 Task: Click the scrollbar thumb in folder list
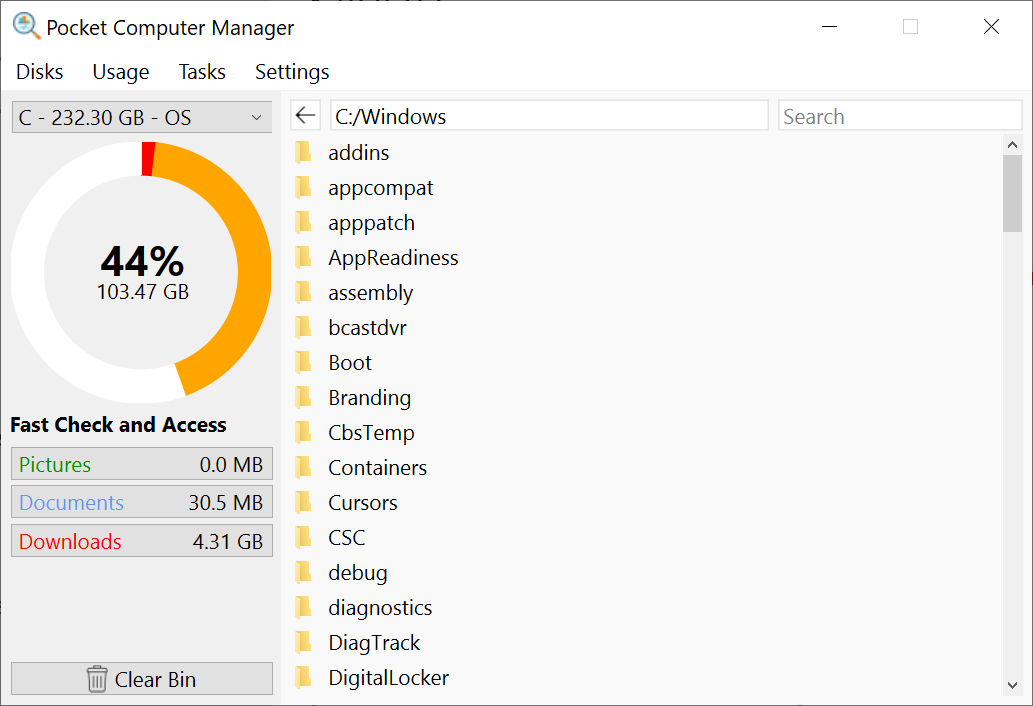pos(1012,194)
